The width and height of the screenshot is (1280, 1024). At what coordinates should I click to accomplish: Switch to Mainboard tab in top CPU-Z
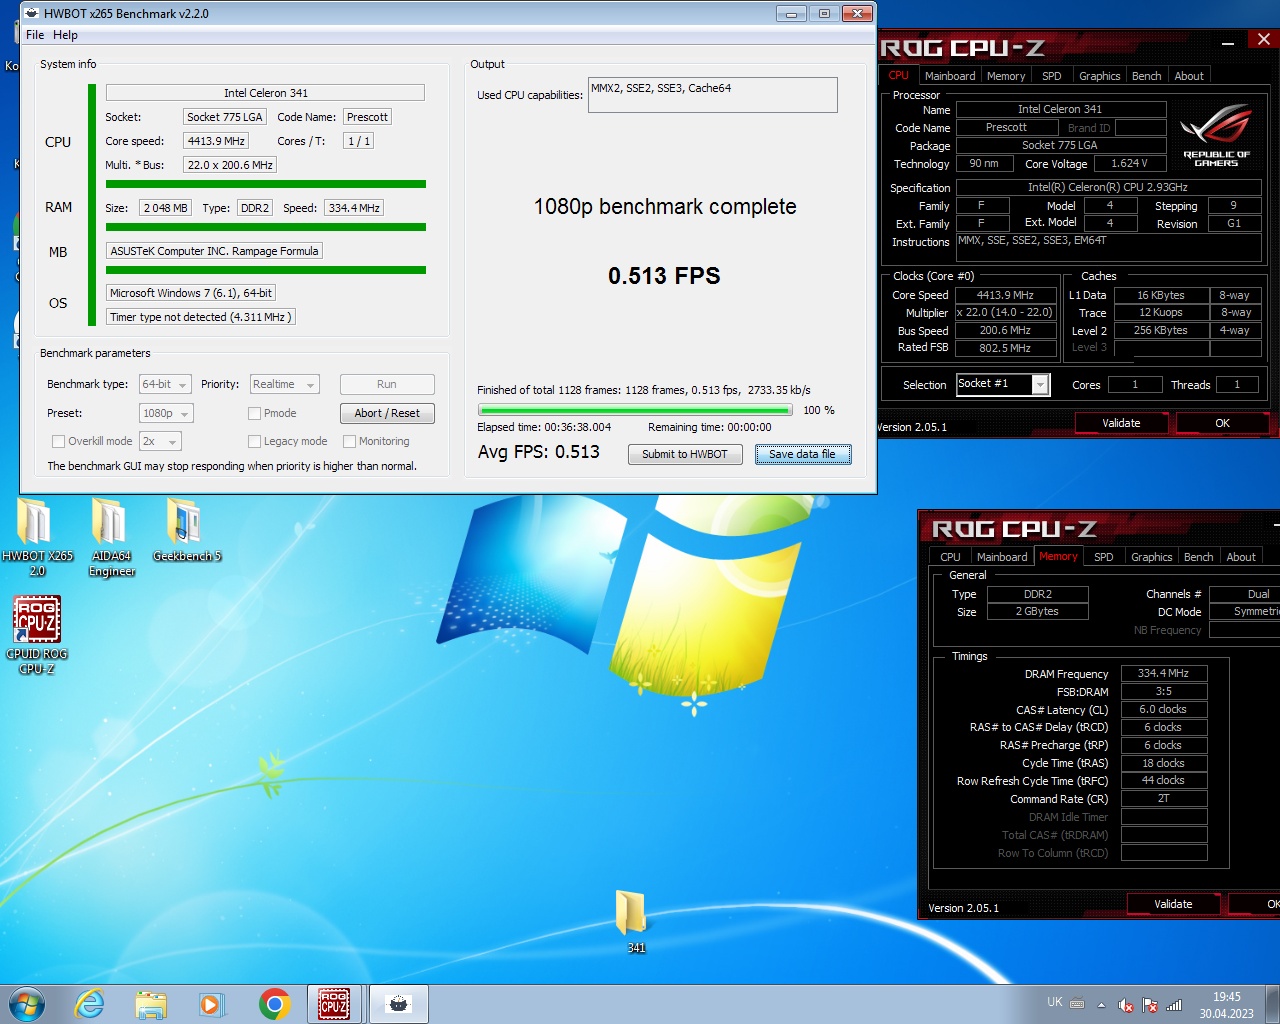click(950, 76)
